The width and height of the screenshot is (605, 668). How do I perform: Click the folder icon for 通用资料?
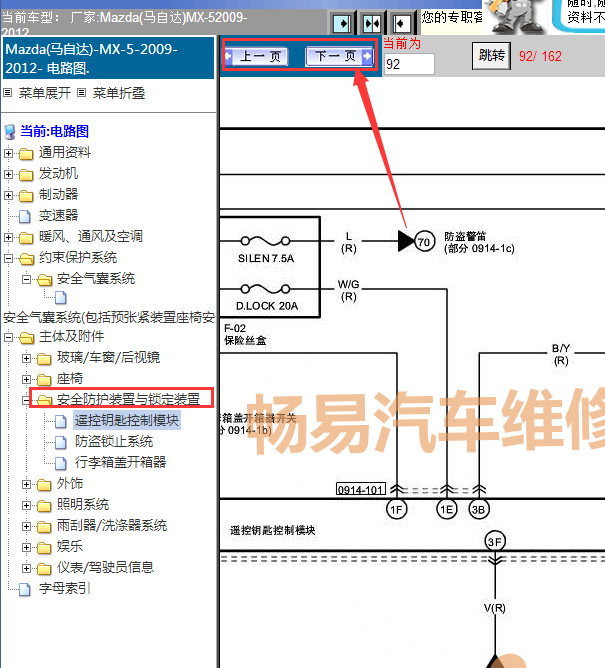click(x=26, y=153)
